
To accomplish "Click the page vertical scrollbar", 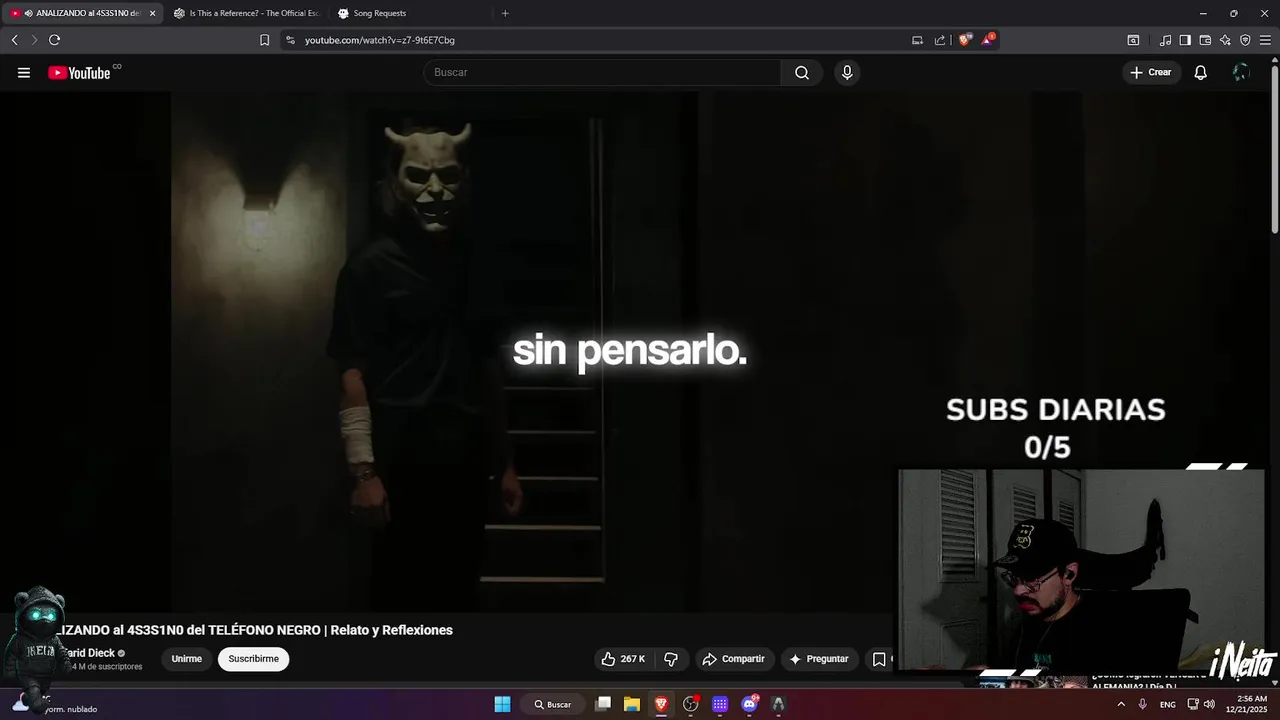I will 1275,150.
